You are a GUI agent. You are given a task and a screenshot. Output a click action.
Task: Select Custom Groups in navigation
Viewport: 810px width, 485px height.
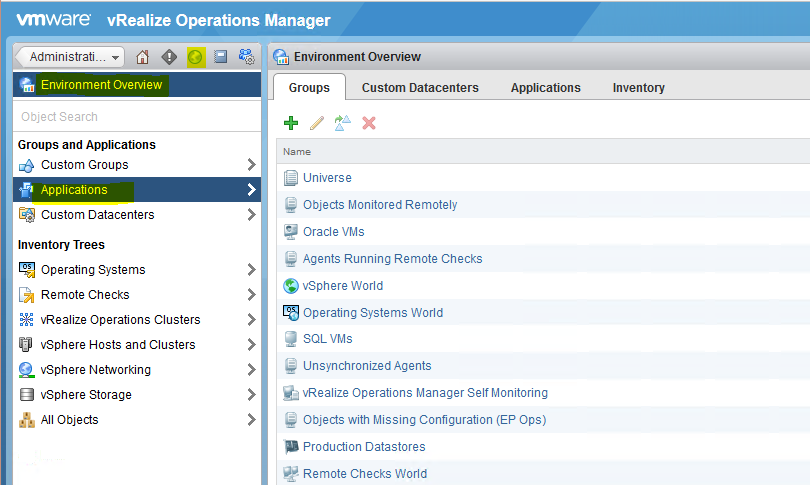click(85, 165)
